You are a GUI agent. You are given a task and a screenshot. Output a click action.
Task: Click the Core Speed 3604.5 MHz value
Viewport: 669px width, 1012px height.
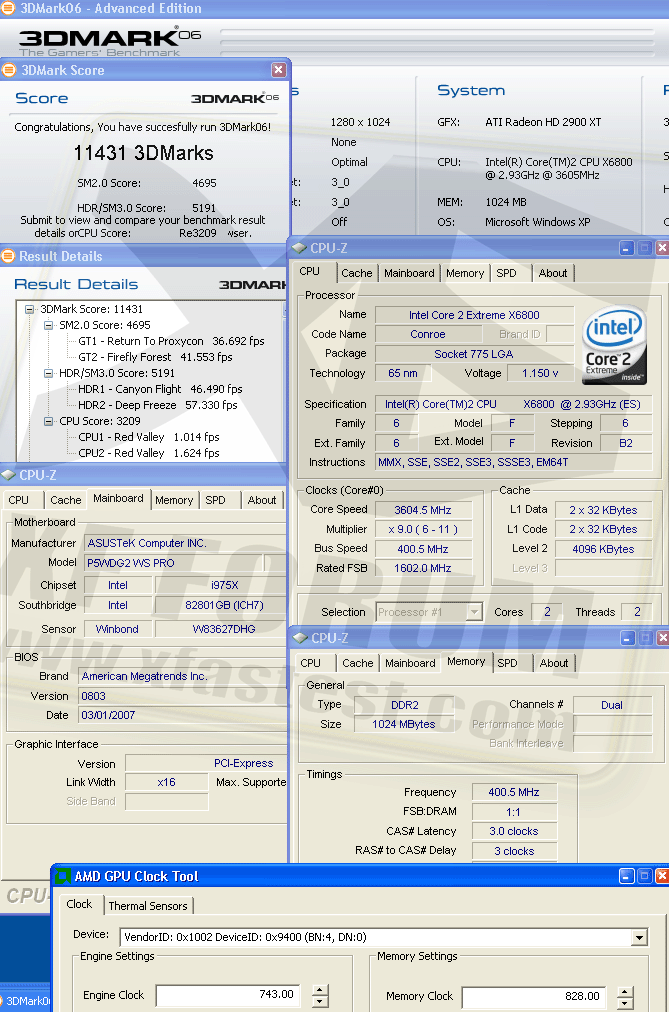[423, 510]
